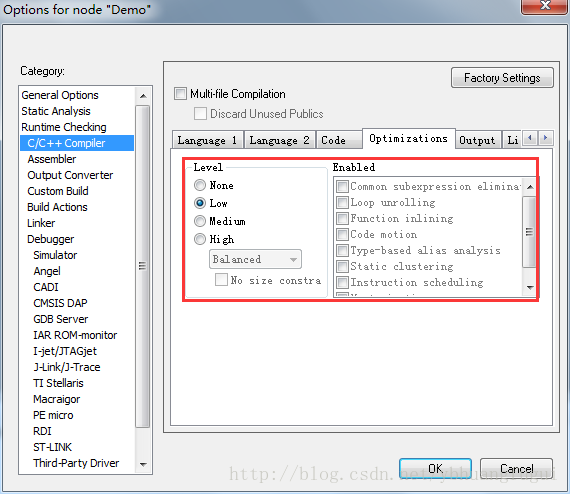Select Third-Party Driver entry
The width and height of the screenshot is (570, 494).
[x=76, y=463]
